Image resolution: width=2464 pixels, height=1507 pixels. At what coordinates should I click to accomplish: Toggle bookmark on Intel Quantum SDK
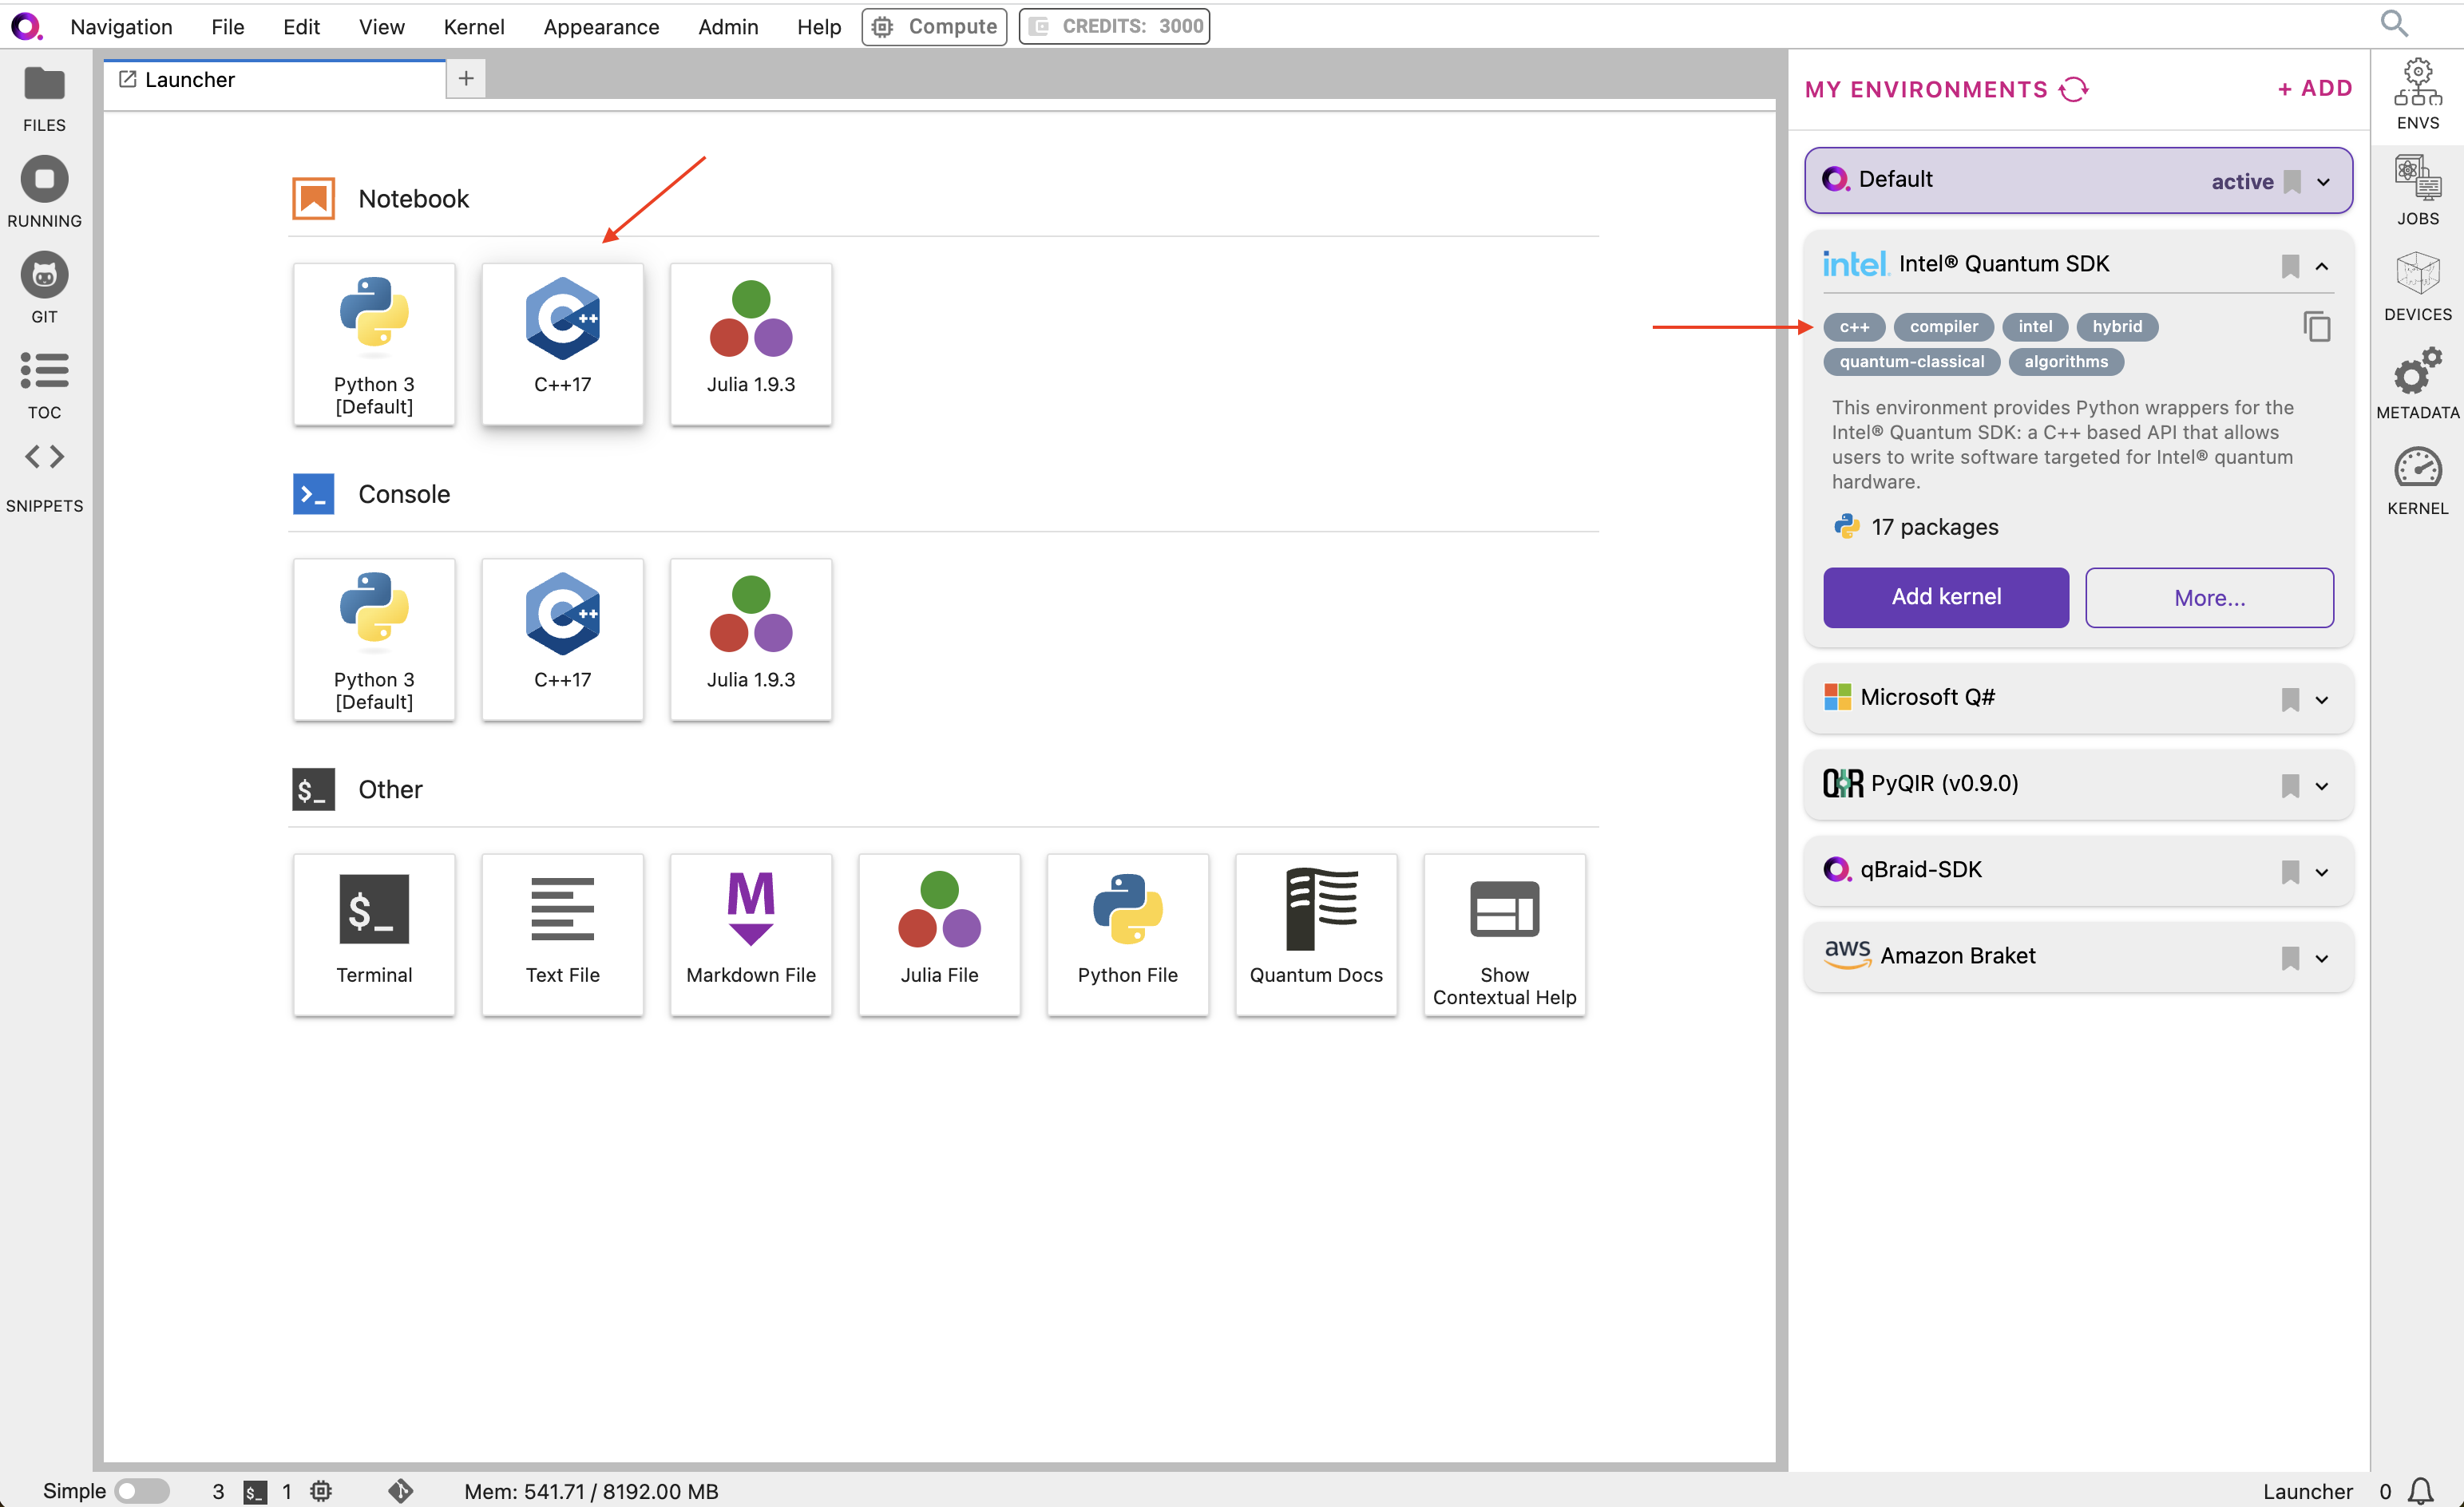2290,266
